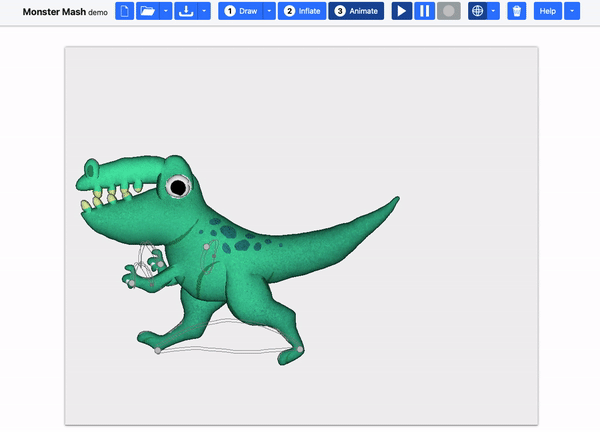This screenshot has width=600, height=432.
Task: Click the gray record button
Action: [449, 11]
